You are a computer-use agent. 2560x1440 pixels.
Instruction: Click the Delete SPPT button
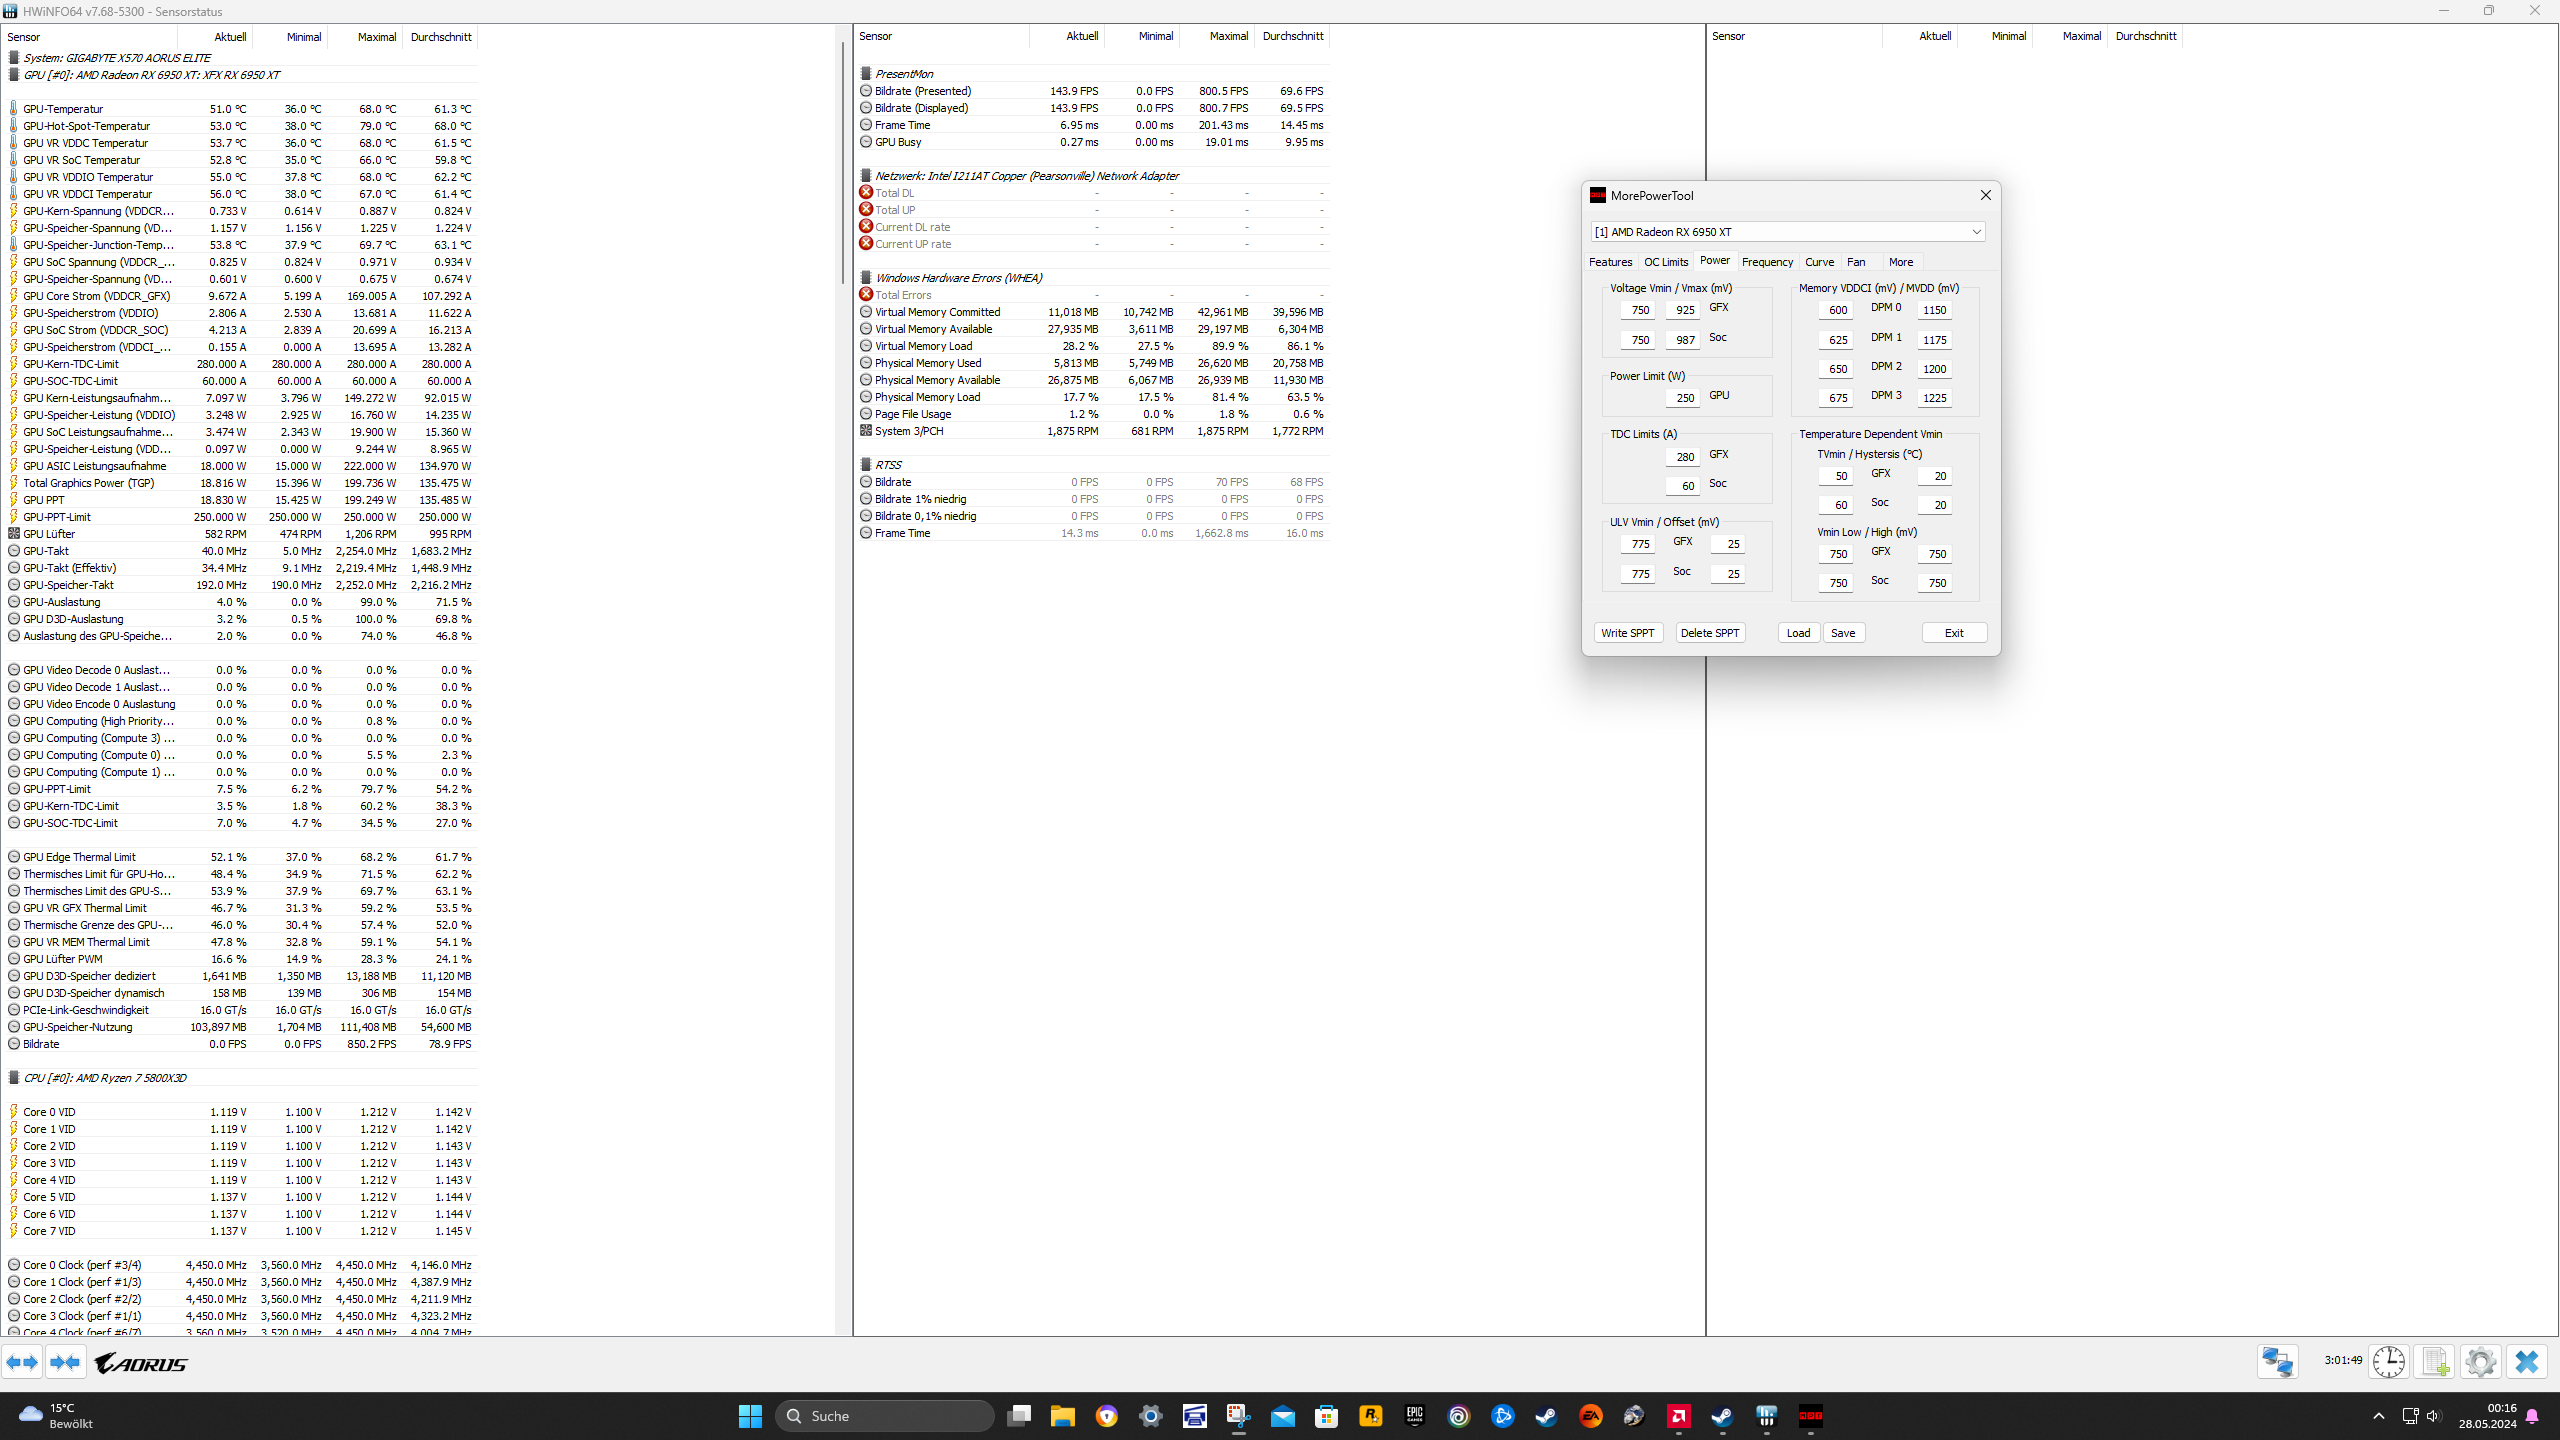point(1710,633)
